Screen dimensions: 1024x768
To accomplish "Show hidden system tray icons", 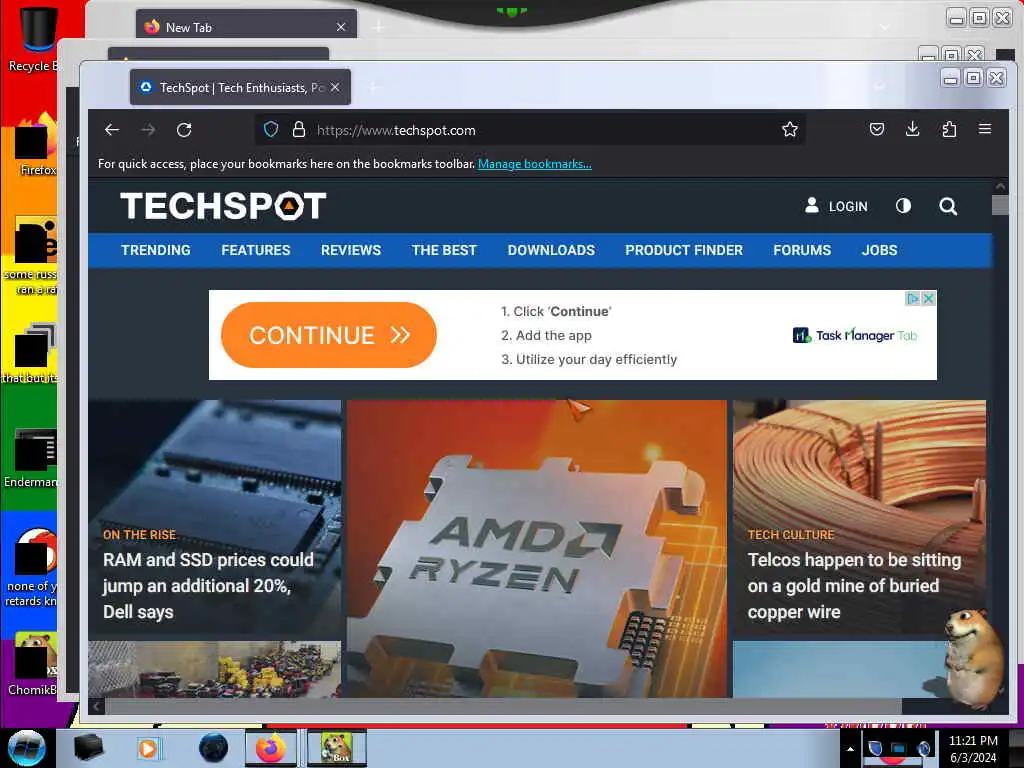I will pyautogui.click(x=850, y=749).
